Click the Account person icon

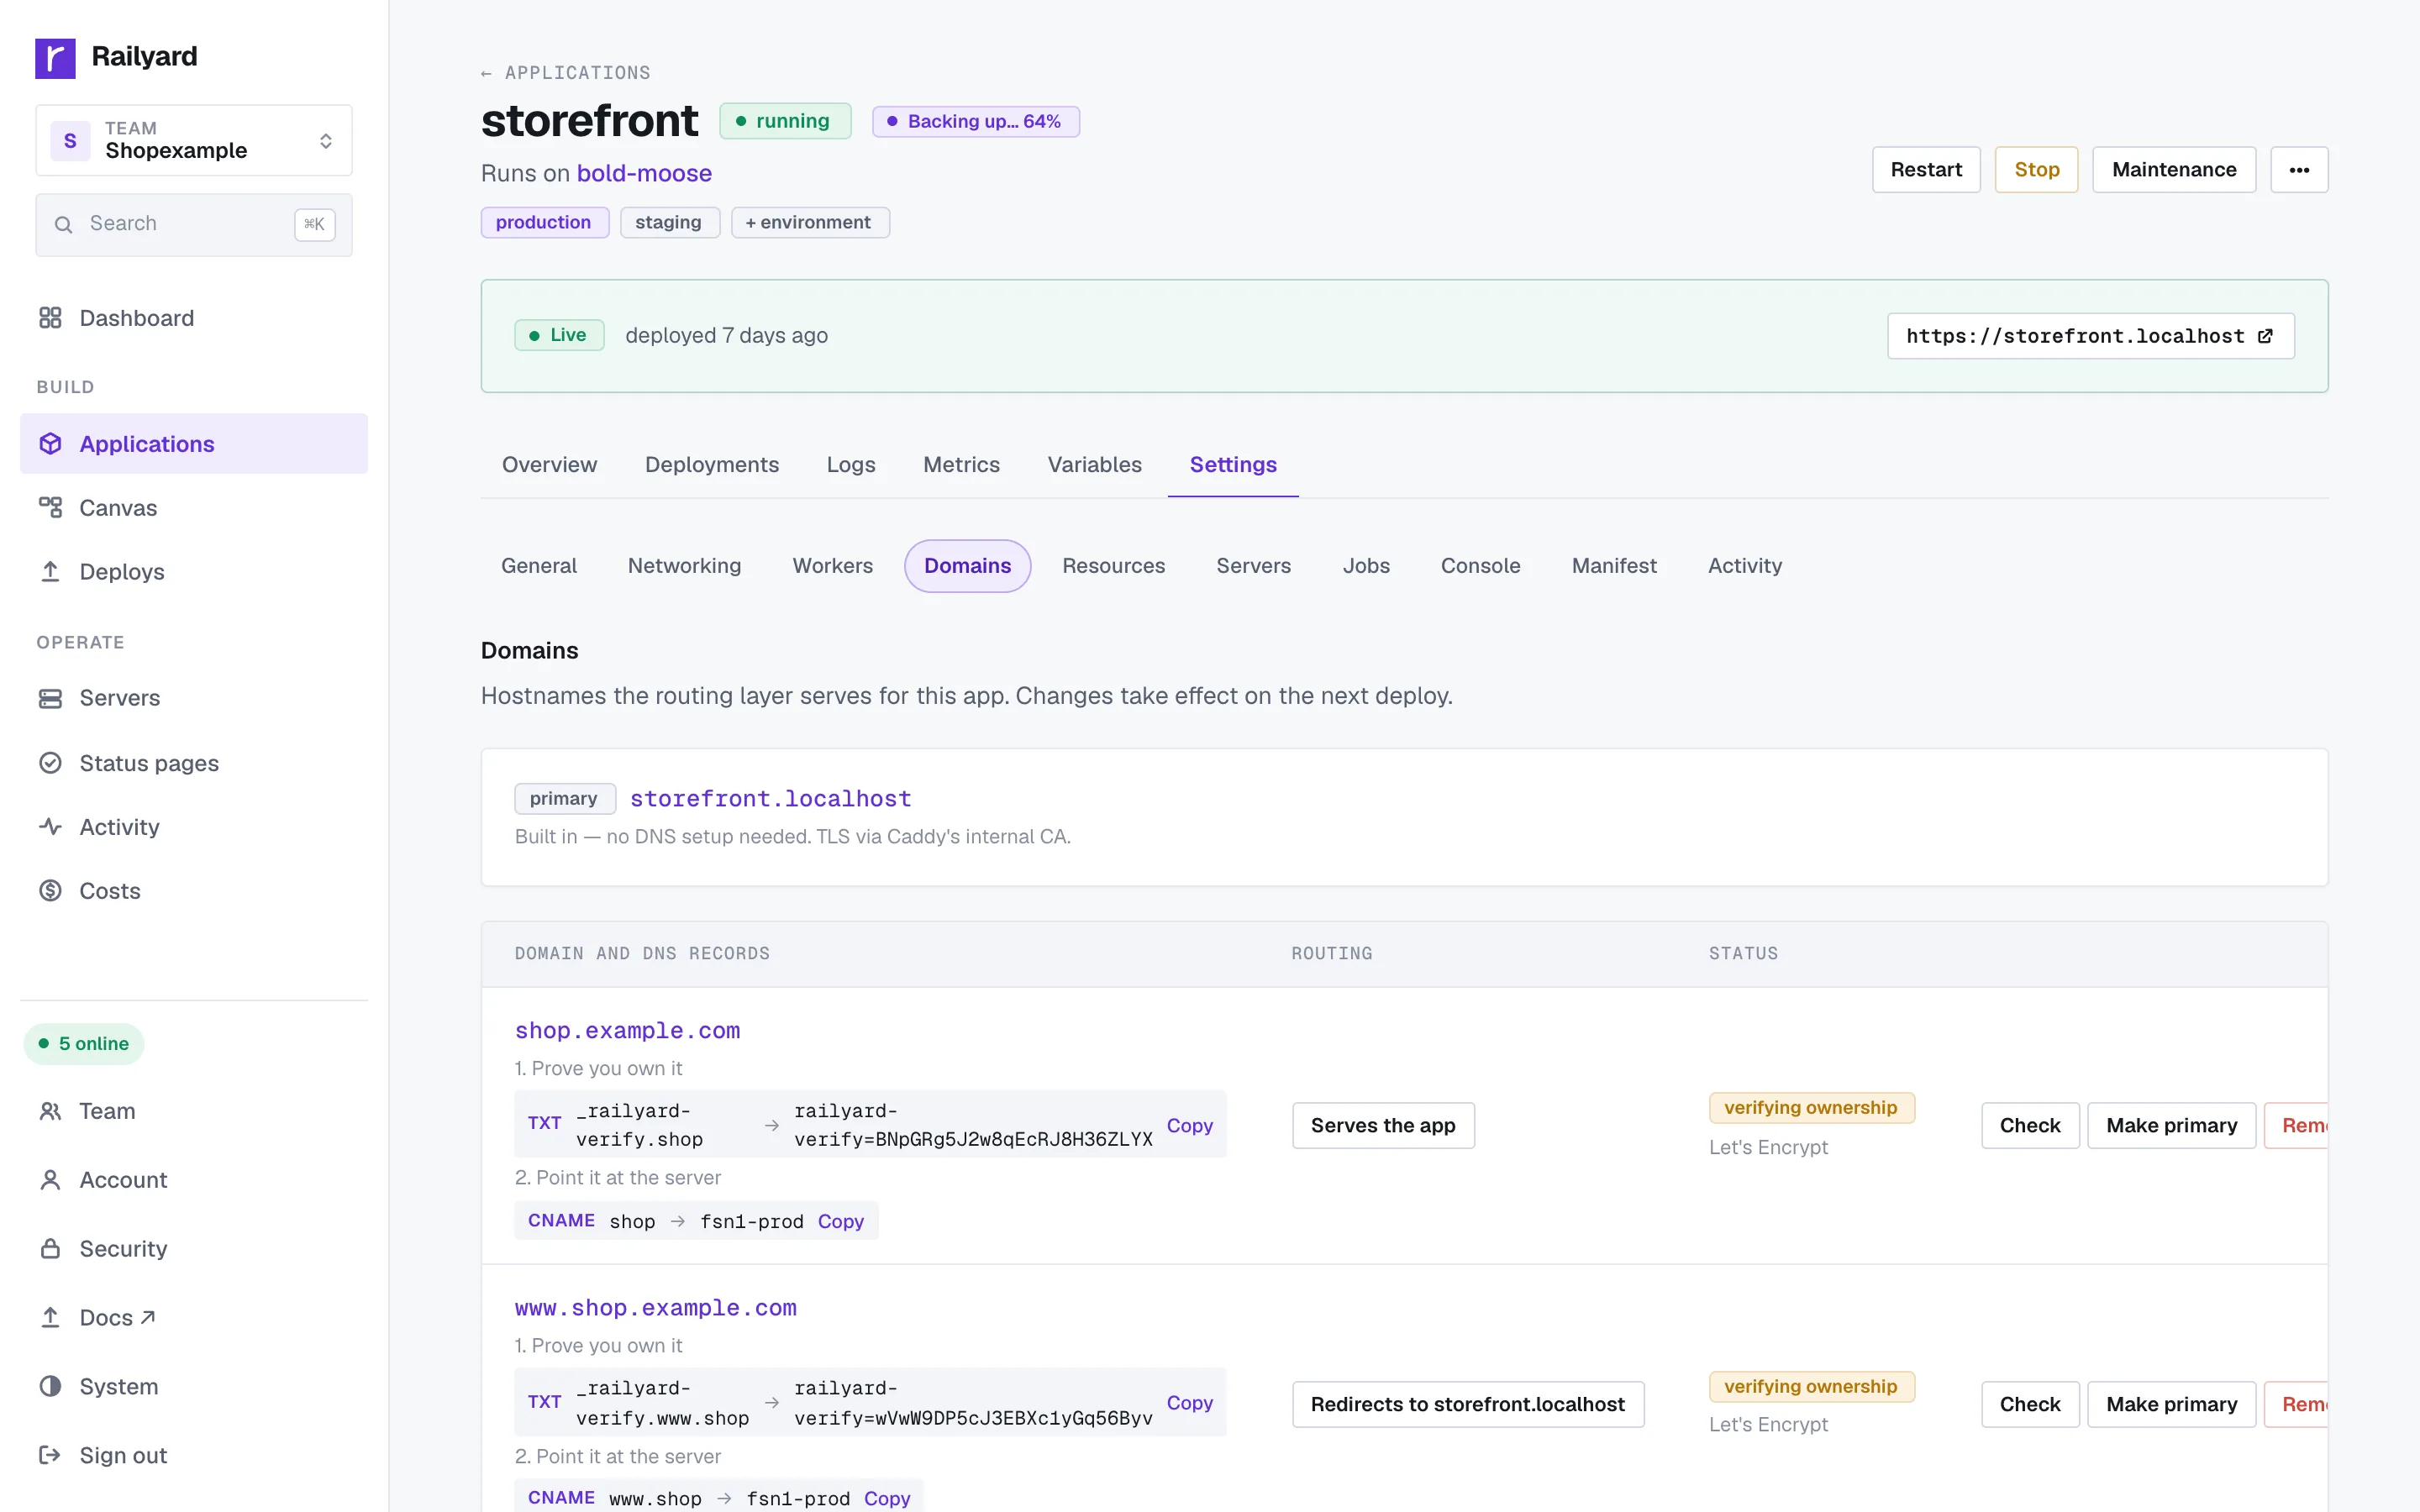pyautogui.click(x=50, y=1180)
